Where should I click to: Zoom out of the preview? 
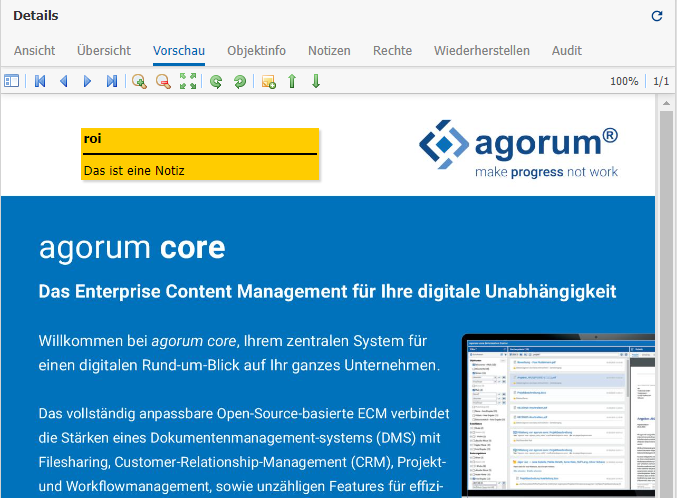(x=163, y=81)
